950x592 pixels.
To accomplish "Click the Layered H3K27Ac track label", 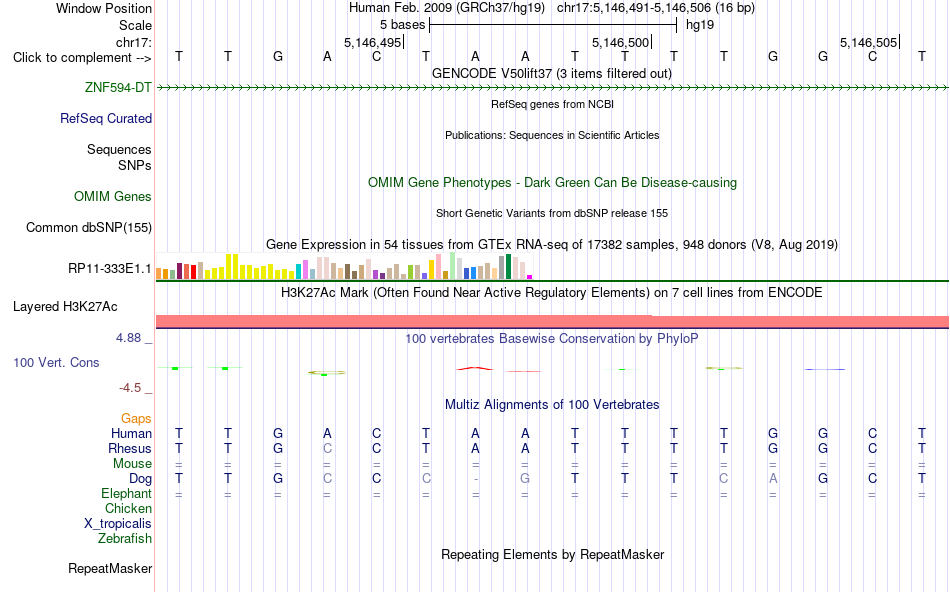I will pyautogui.click(x=65, y=307).
